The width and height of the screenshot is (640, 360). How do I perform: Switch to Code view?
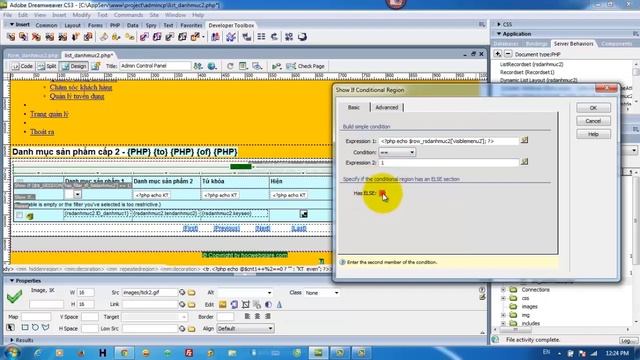22,66
